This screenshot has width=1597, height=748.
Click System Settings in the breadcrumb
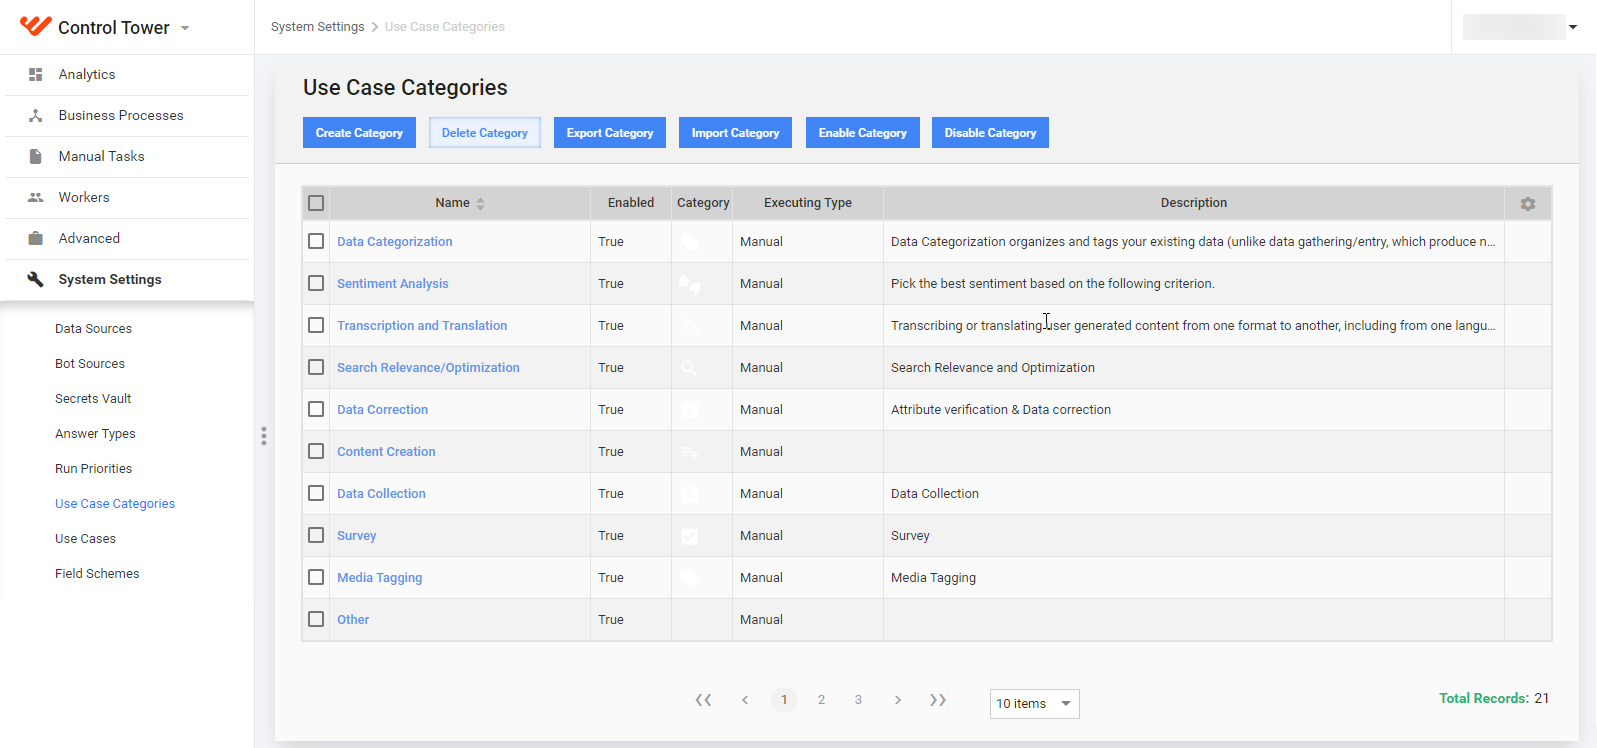pyautogui.click(x=317, y=27)
